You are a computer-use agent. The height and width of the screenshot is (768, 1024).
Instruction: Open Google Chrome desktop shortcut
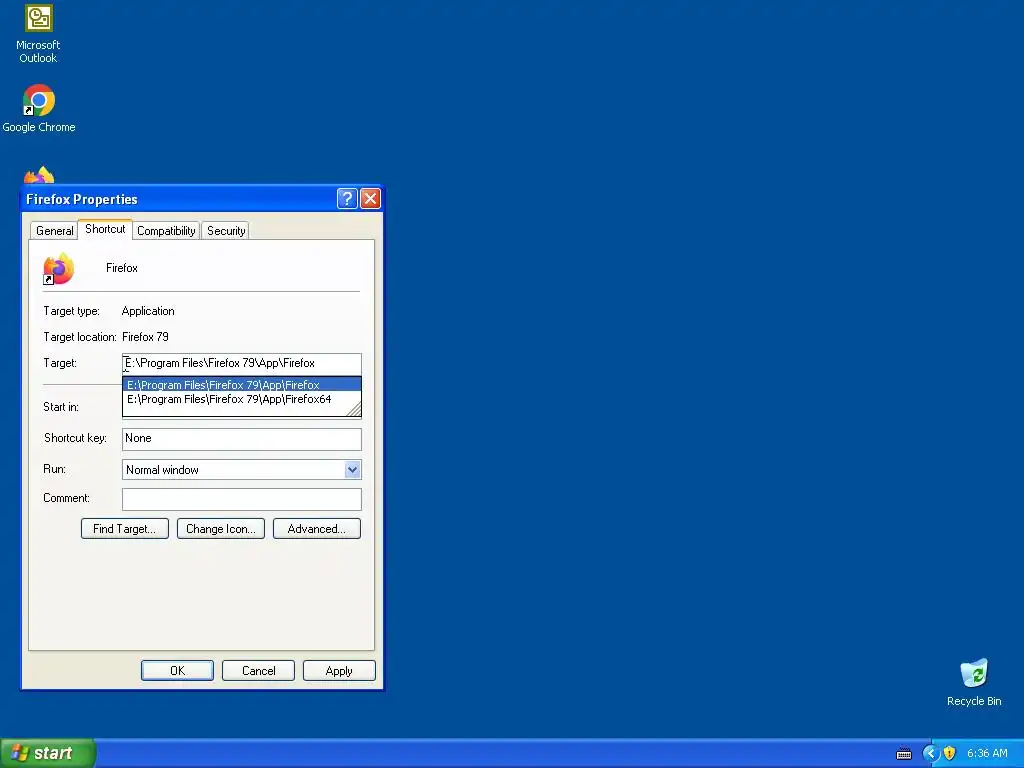coord(39,108)
